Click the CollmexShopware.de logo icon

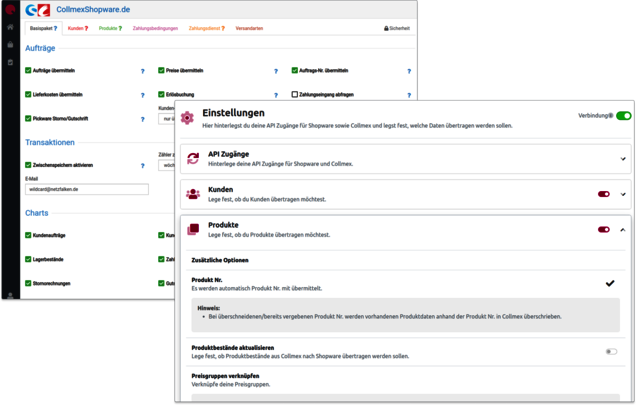pyautogui.click(x=37, y=10)
